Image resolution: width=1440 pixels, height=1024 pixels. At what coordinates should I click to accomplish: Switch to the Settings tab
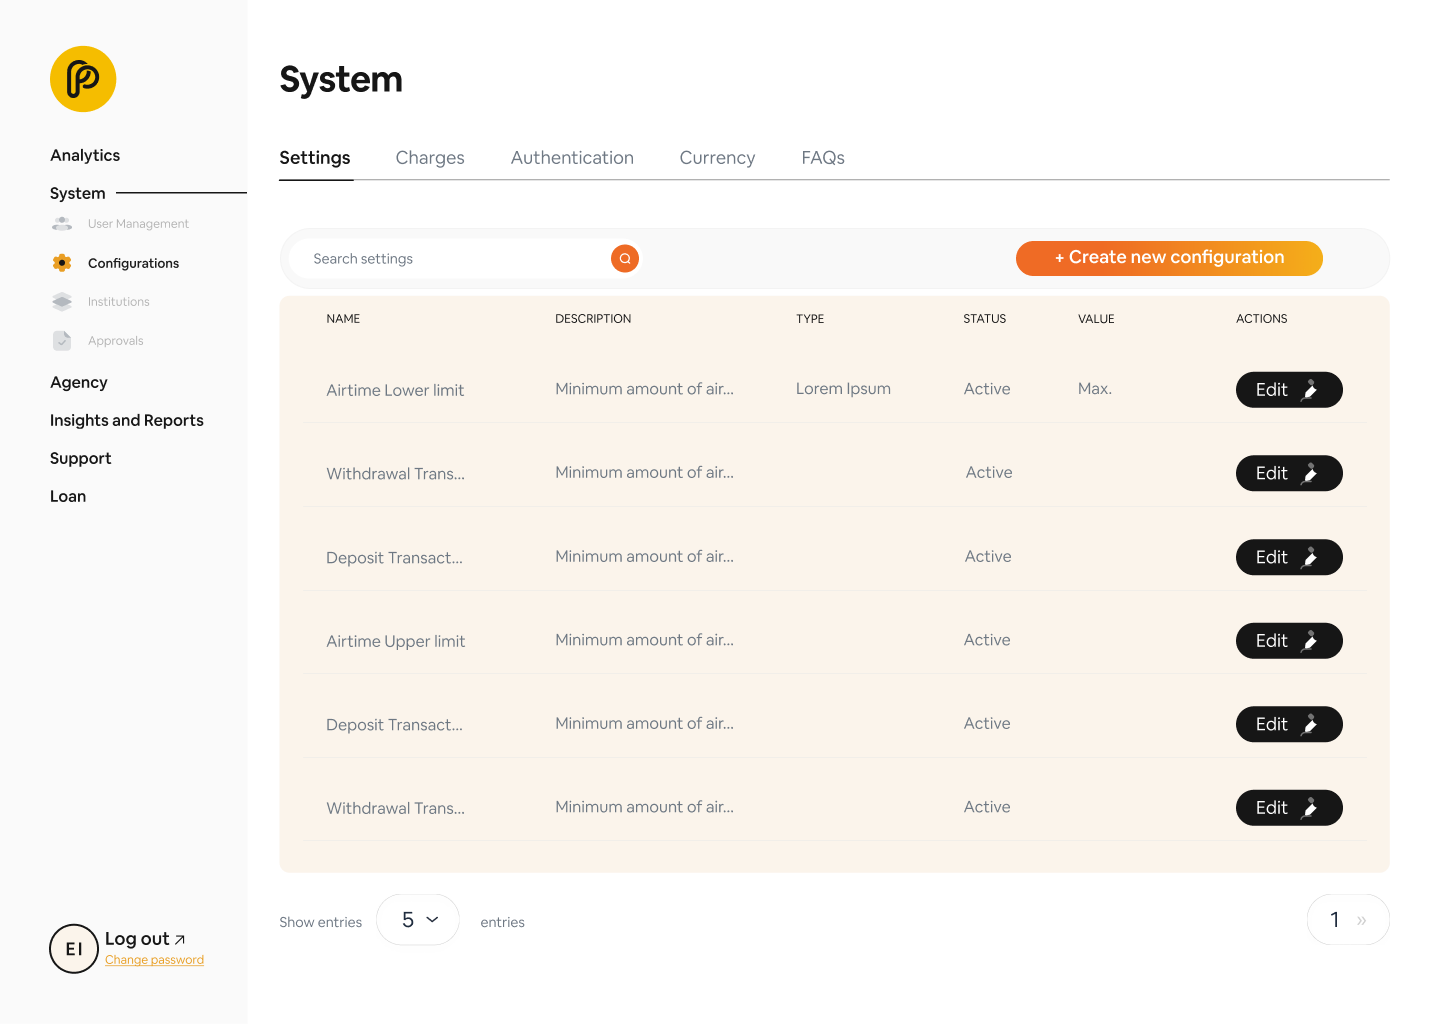(x=315, y=158)
